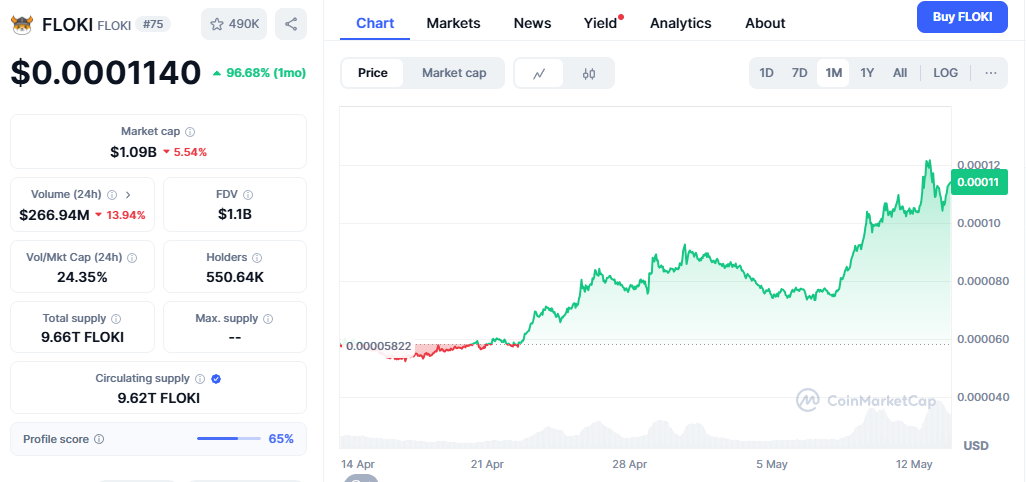Click the Volume (24h) info icon
Viewport: 1026px width, 482px height.
(112, 194)
